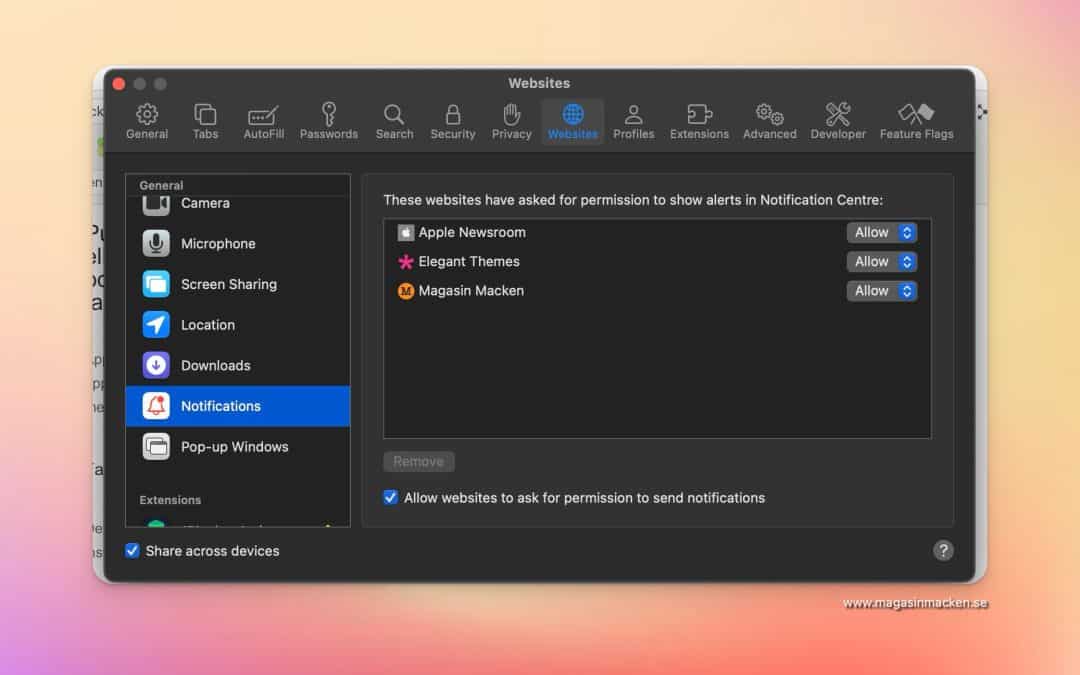The width and height of the screenshot is (1080, 675).
Task: Open the General preferences gear icon
Action: pos(147,115)
